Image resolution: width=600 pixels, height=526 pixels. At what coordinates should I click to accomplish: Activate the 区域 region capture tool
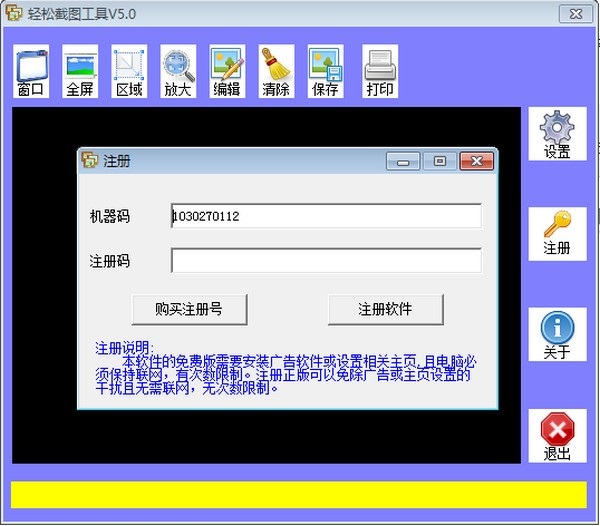[129, 71]
